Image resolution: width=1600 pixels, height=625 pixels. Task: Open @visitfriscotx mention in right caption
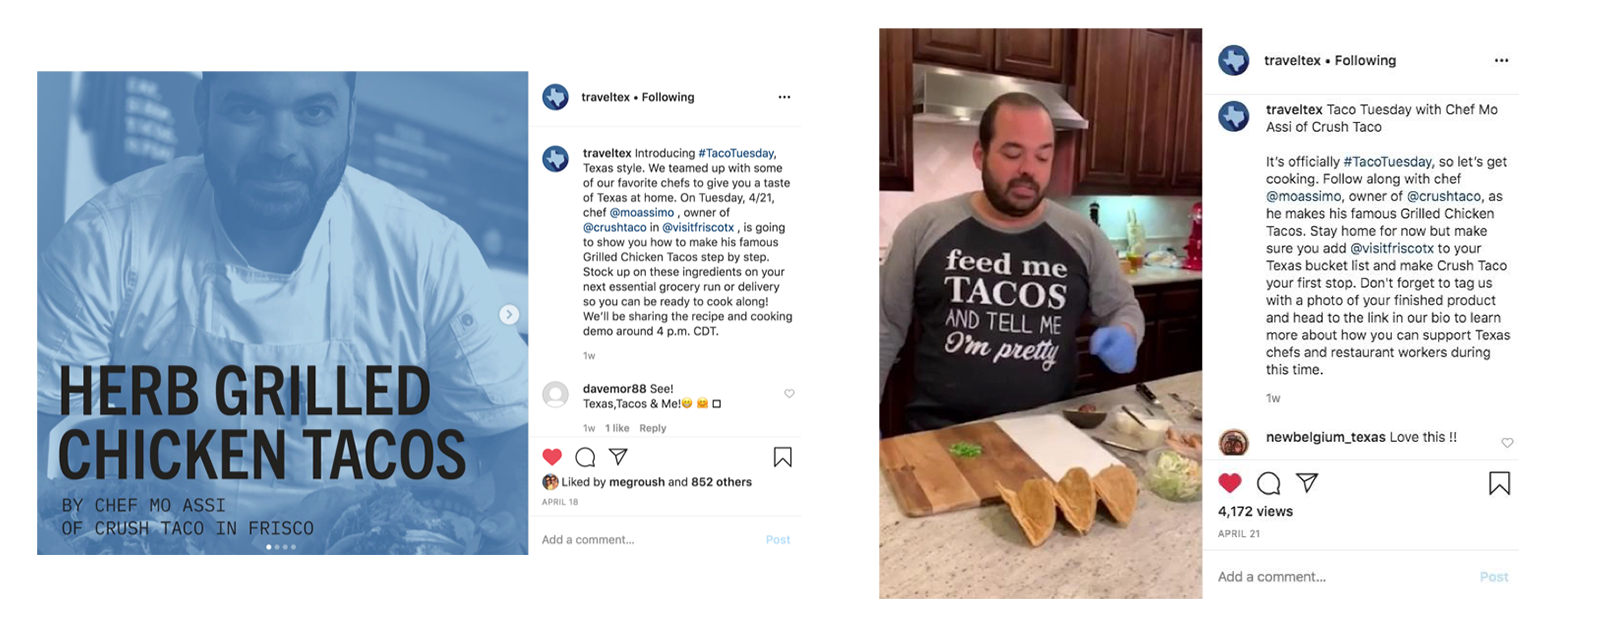pyautogui.click(x=1392, y=248)
